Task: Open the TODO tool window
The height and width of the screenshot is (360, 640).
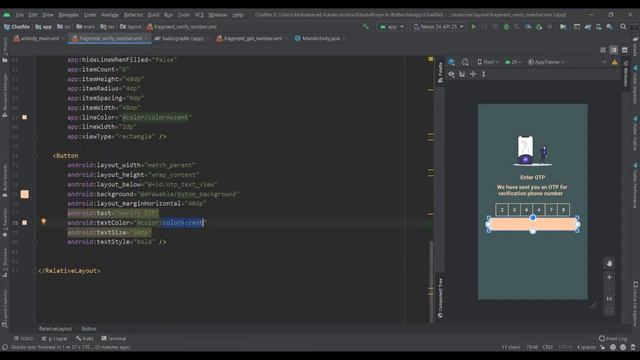Action: coord(24,338)
